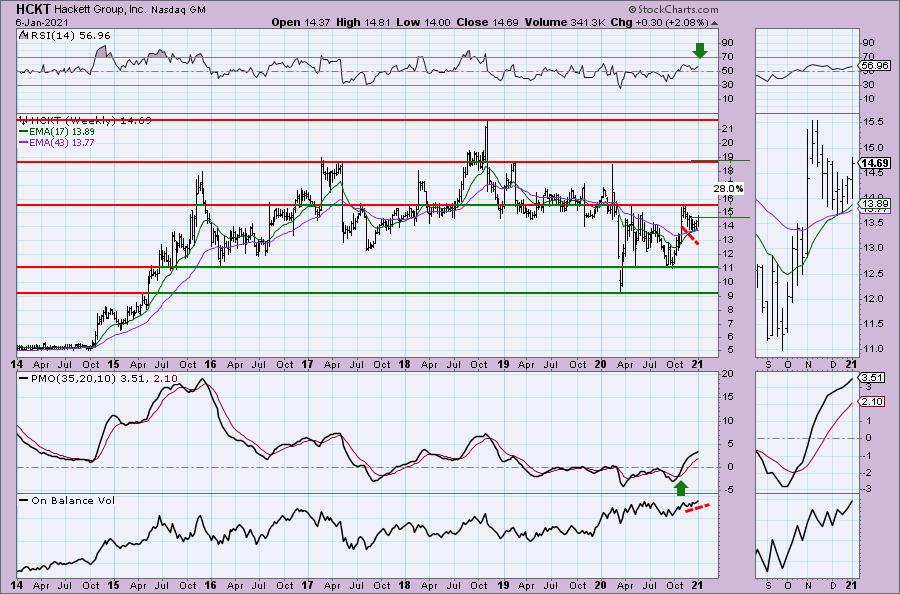Click the PMO(35,20,10) 3.51, 2.10 label
This screenshot has width=900, height=594.
pos(99,378)
